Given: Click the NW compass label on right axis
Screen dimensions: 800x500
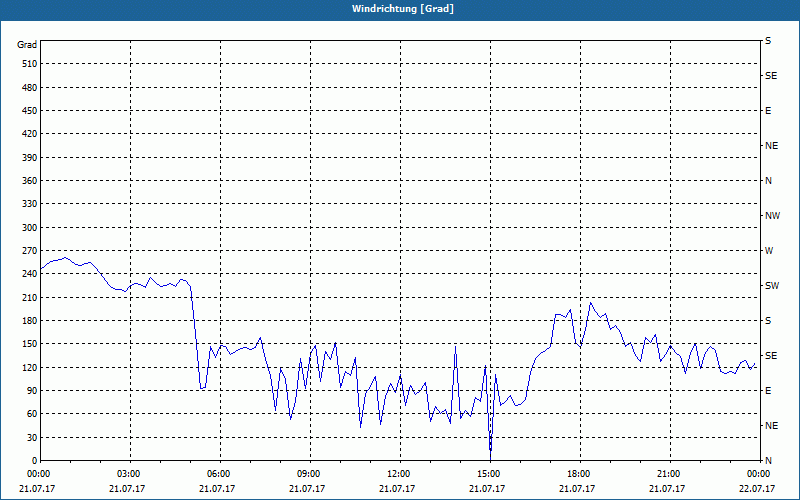Looking at the screenshot, I should 772,216.
